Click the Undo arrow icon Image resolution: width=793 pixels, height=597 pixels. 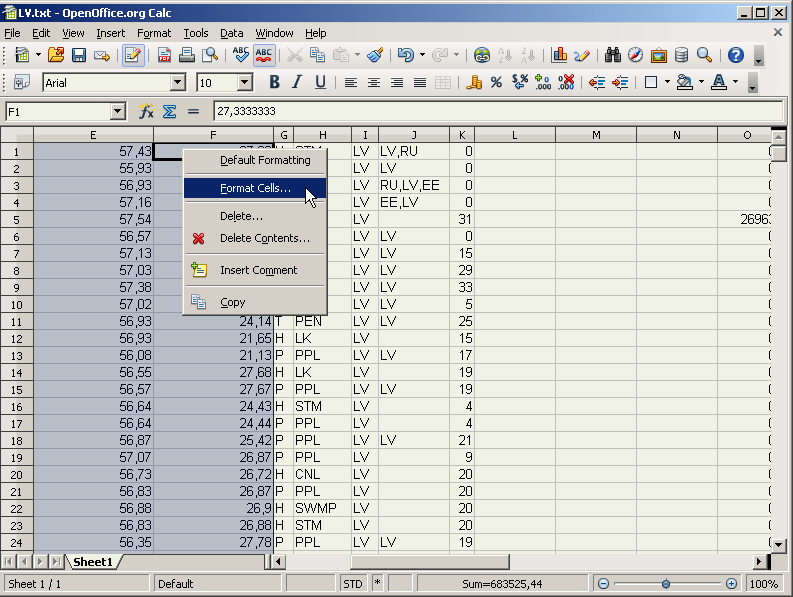(406, 55)
